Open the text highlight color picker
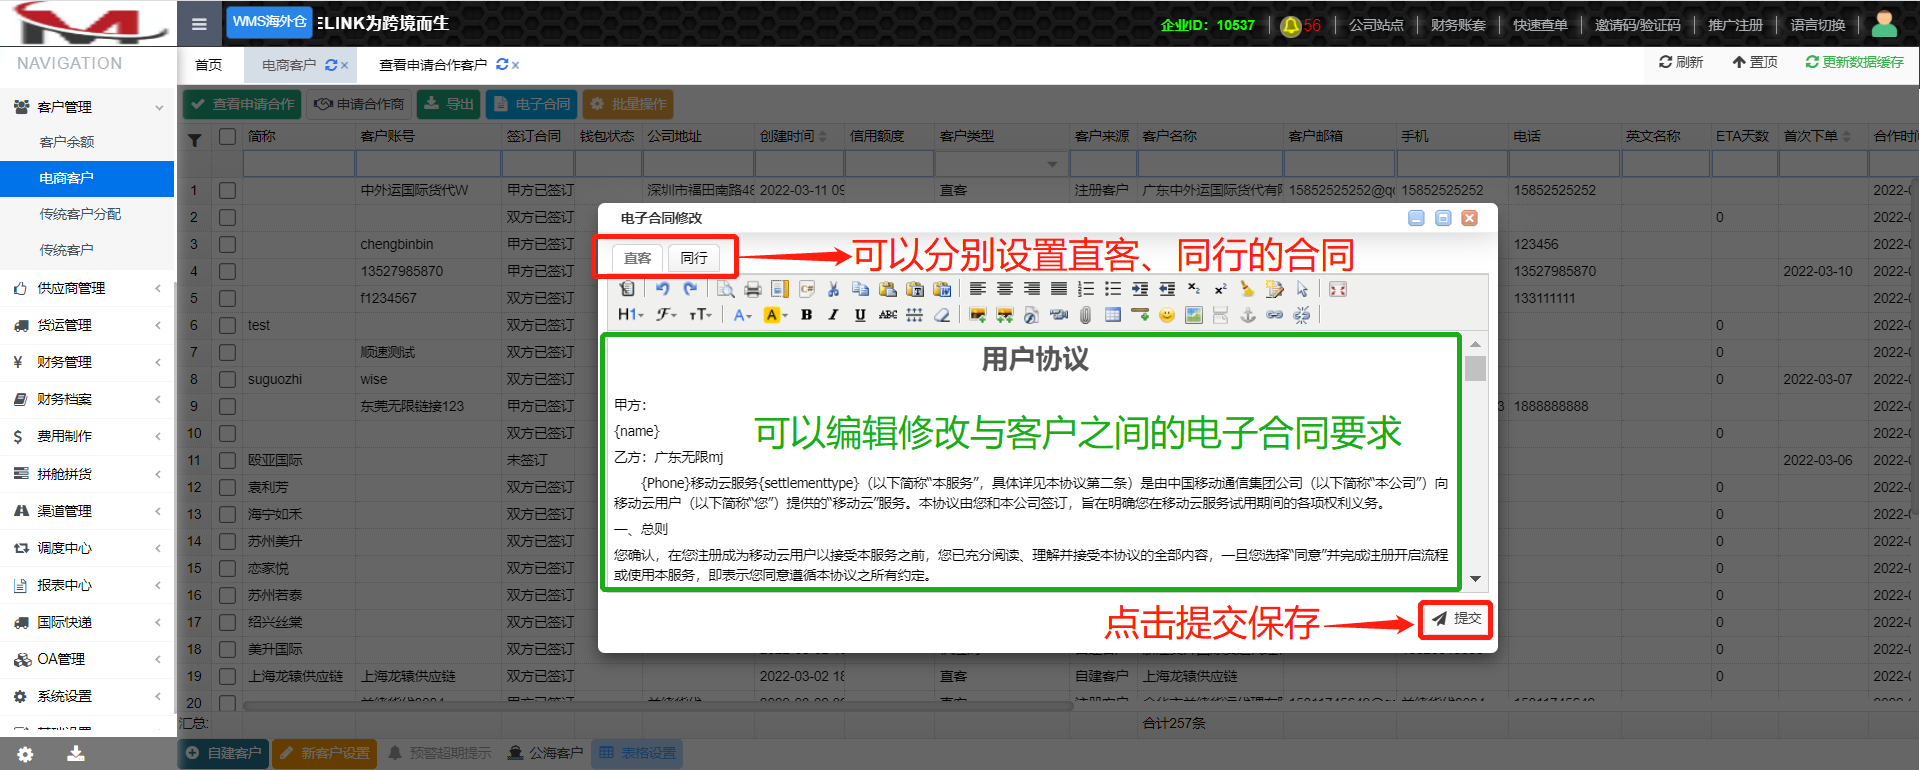The height and width of the screenshot is (770, 1920). pyautogui.click(x=775, y=315)
